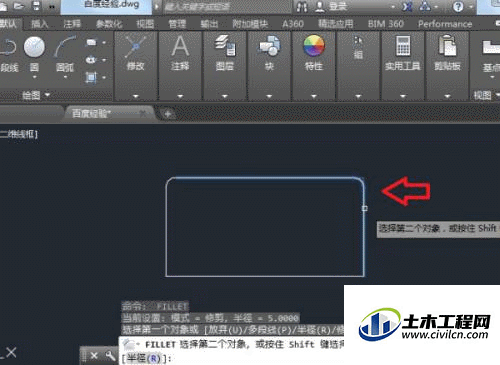500x365 pixels.
Task: Expand the 修改 panel dropdown arrow
Action: coord(135,96)
